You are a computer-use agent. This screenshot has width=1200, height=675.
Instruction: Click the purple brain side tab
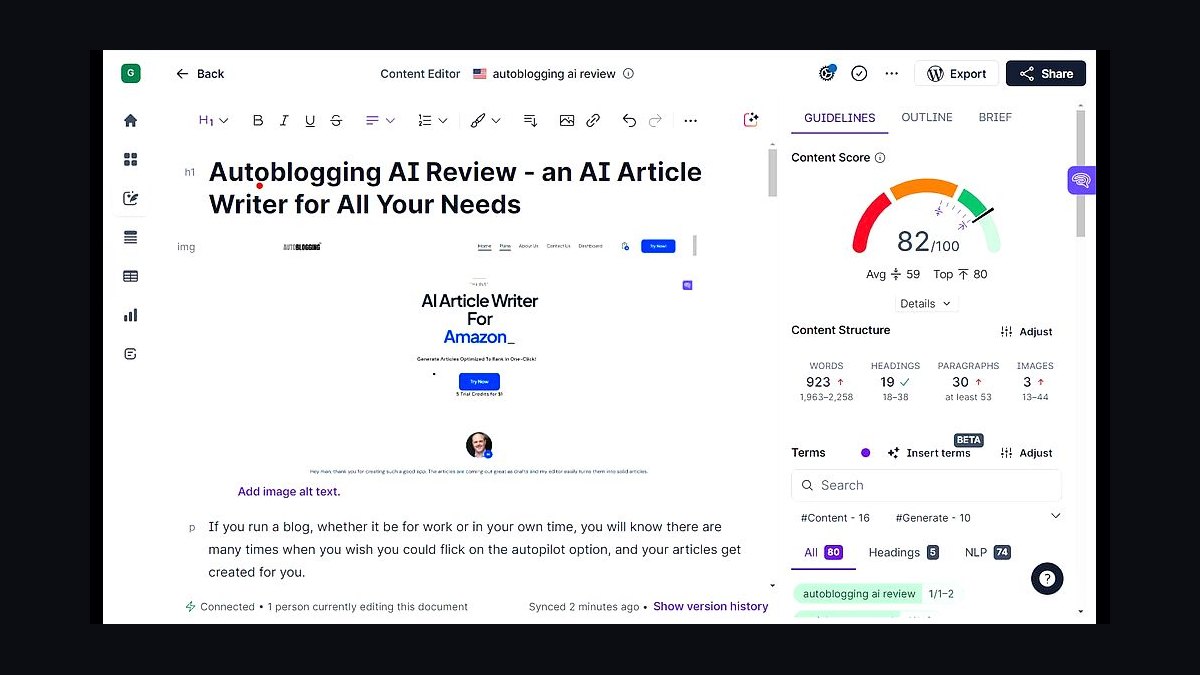[1081, 181]
